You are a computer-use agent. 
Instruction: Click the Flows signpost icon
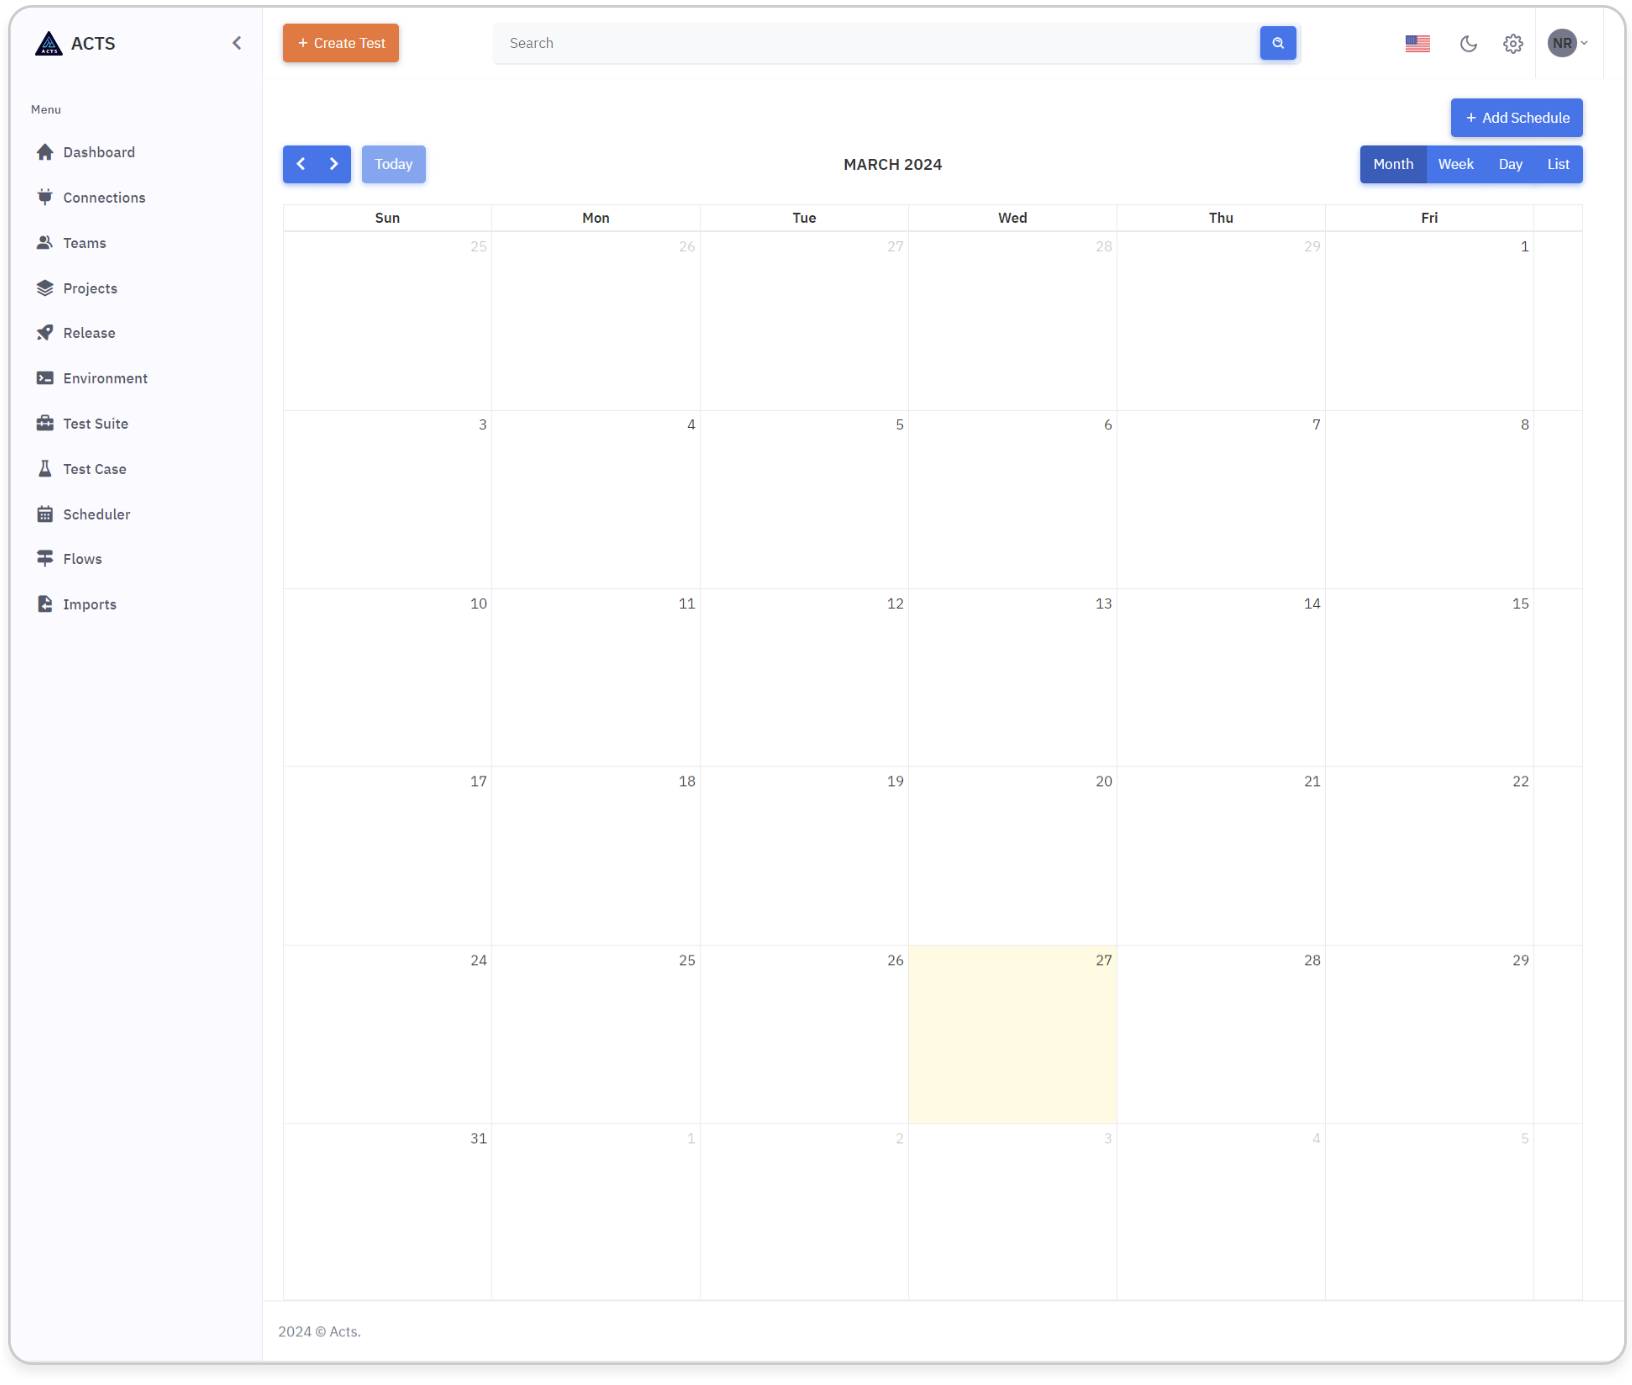point(45,559)
